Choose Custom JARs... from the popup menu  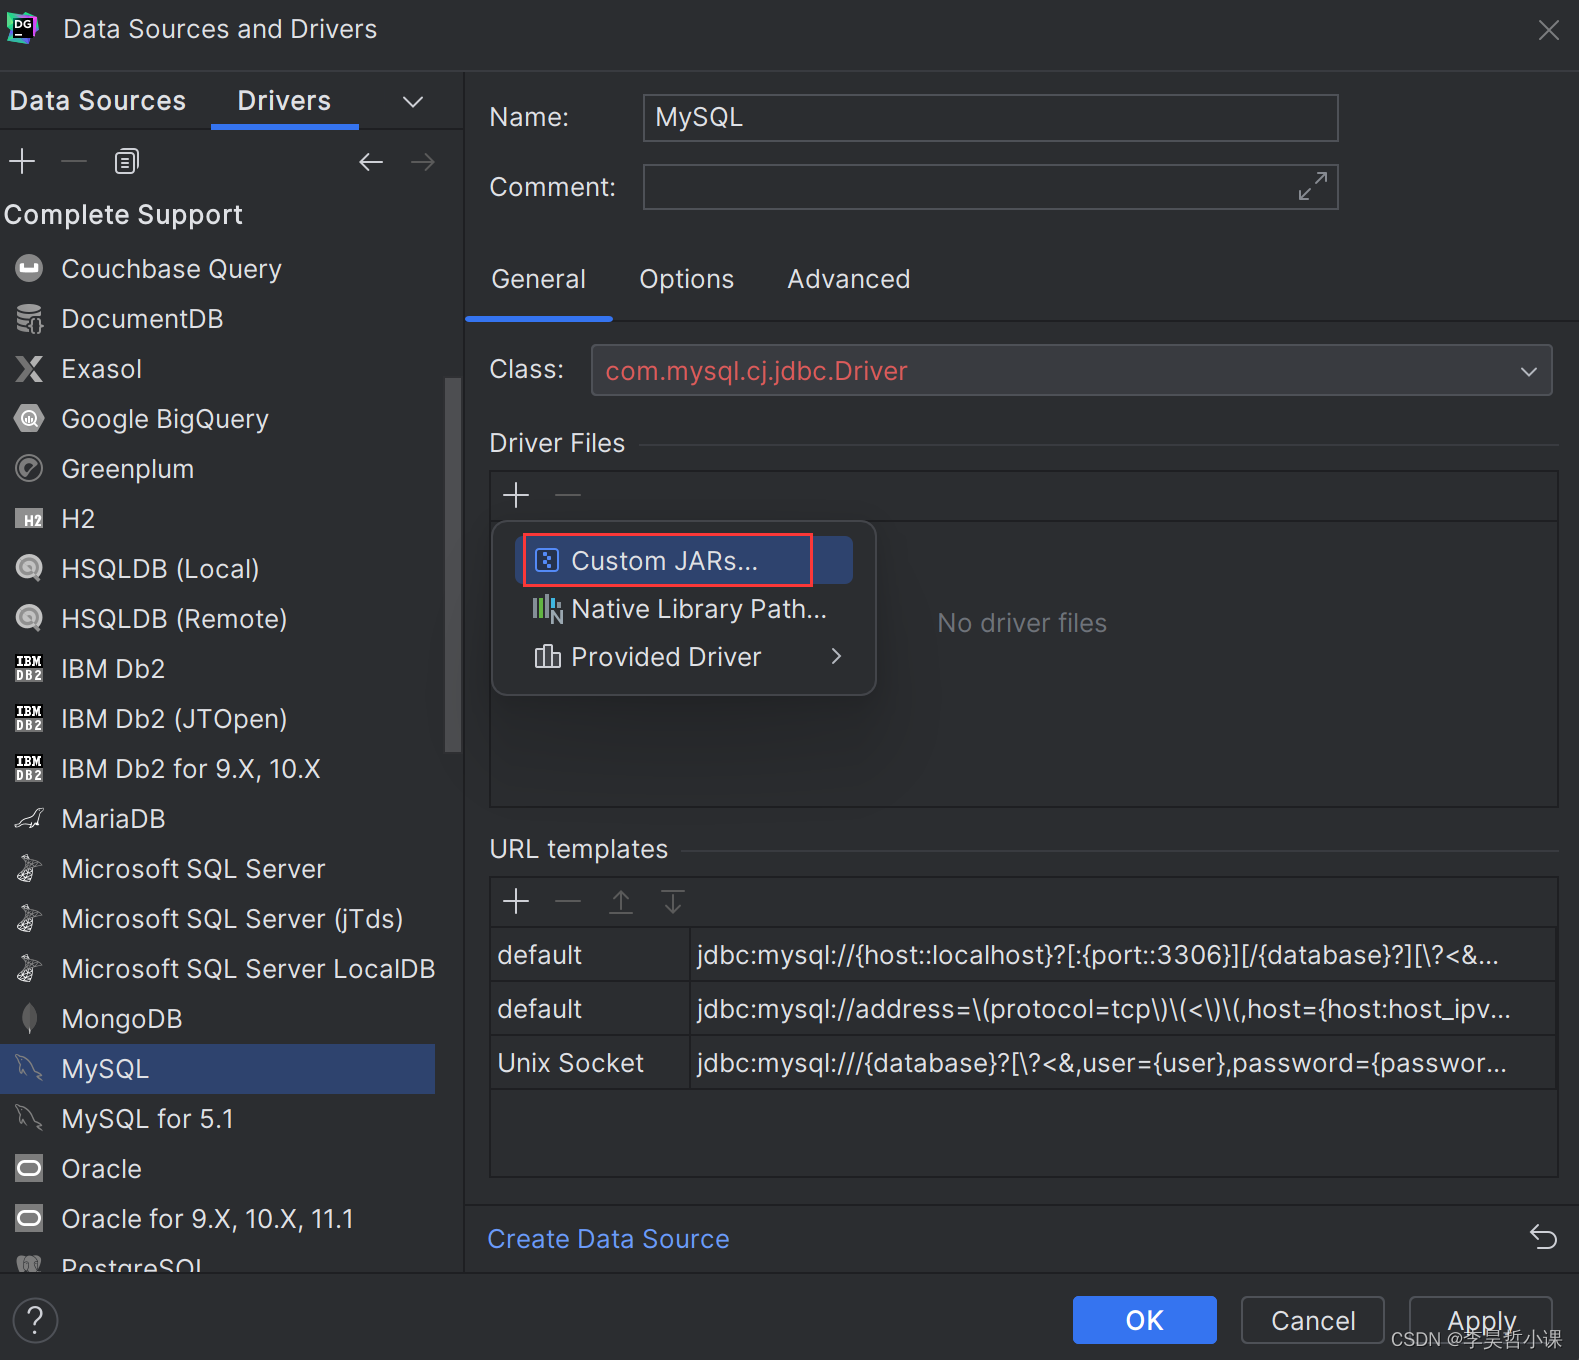pos(684,561)
